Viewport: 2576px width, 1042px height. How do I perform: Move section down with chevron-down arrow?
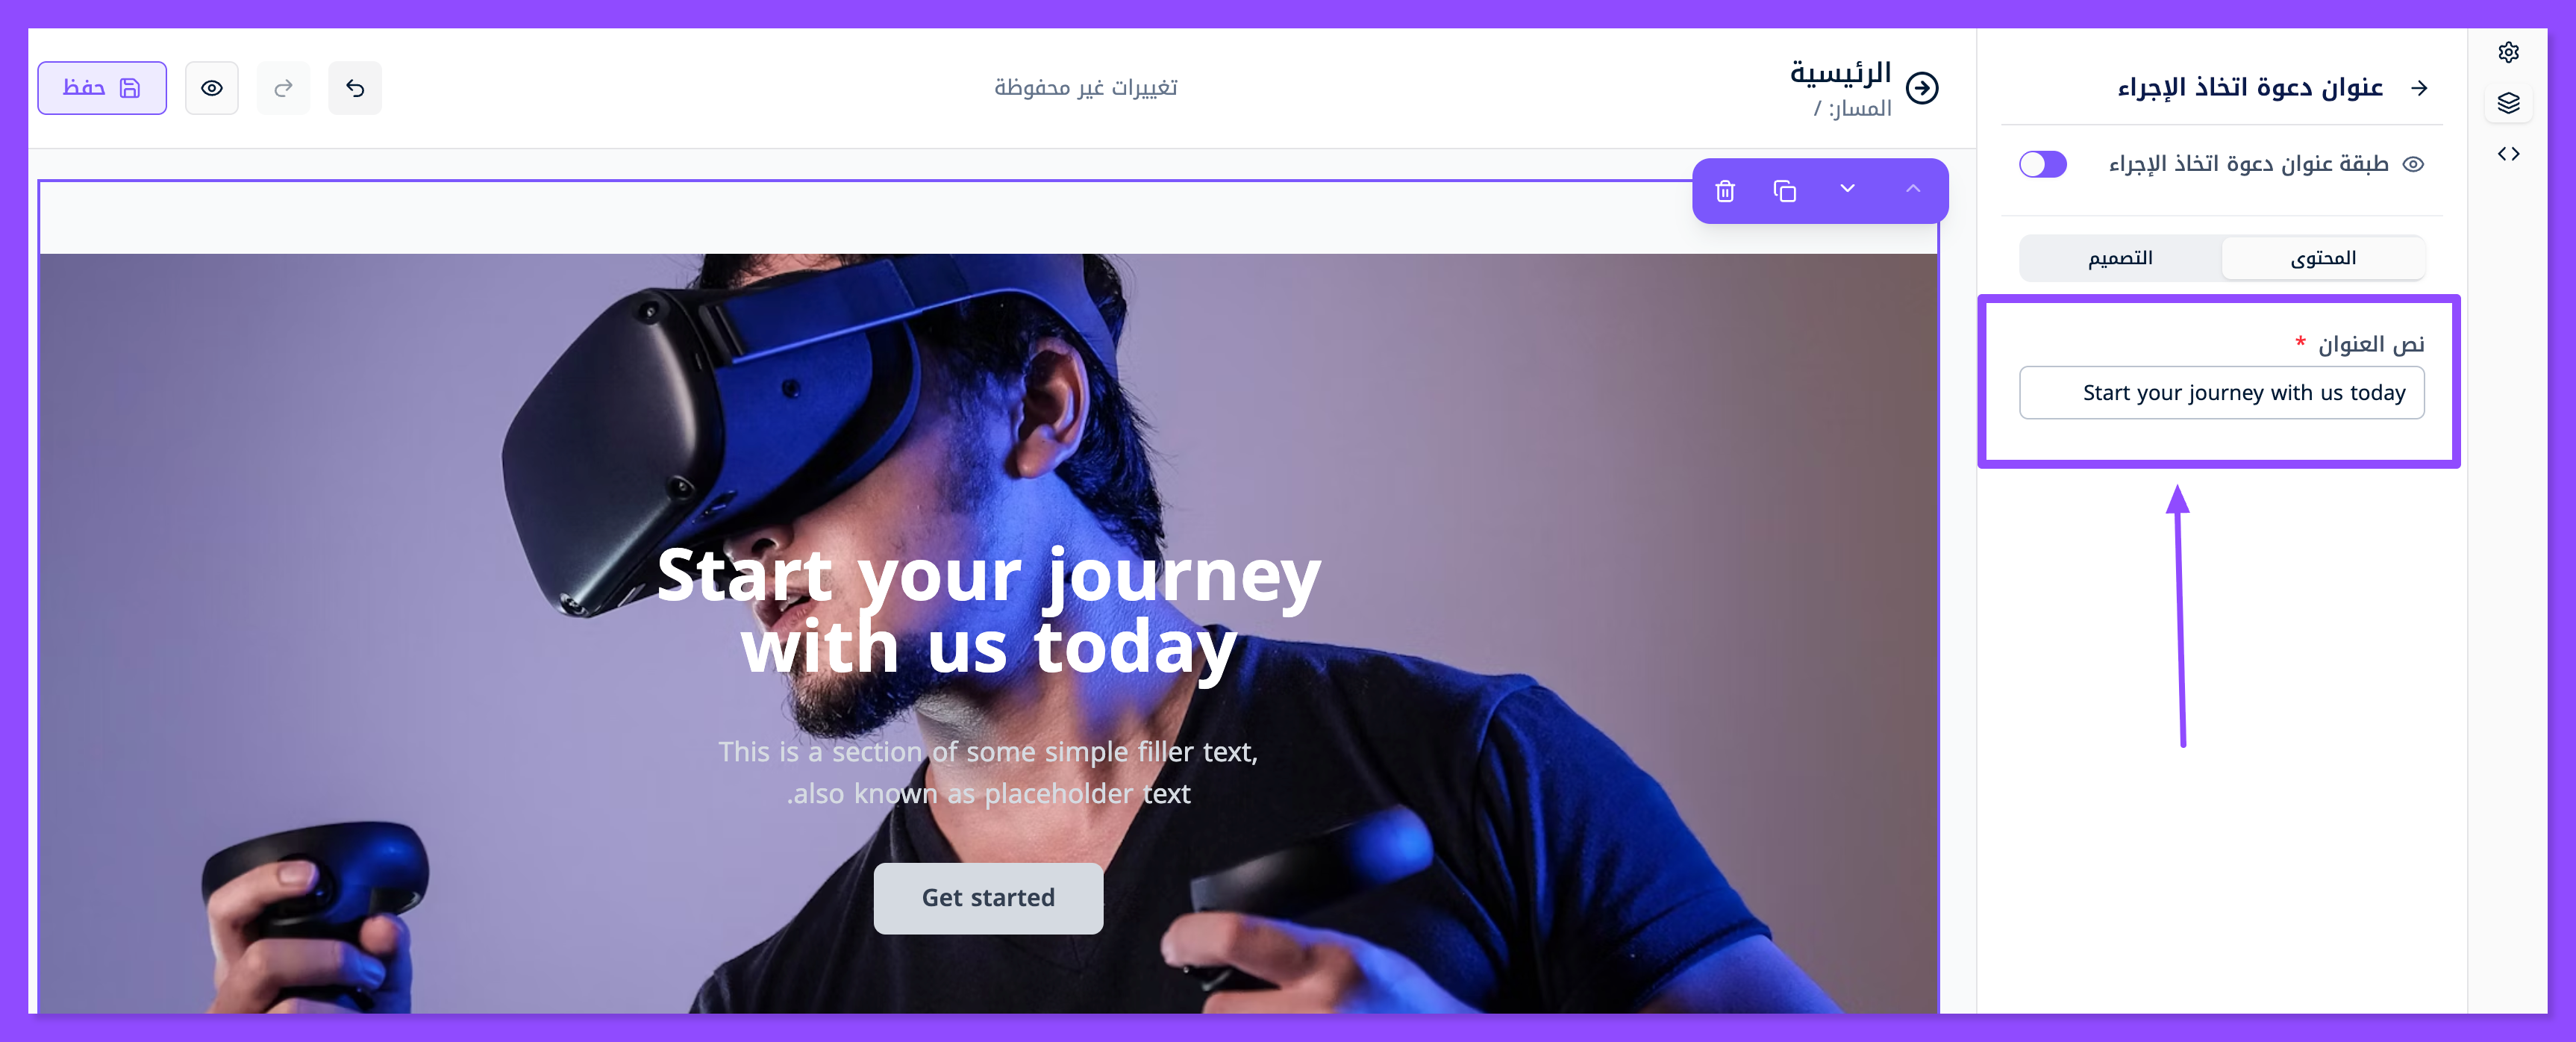[x=1847, y=189]
